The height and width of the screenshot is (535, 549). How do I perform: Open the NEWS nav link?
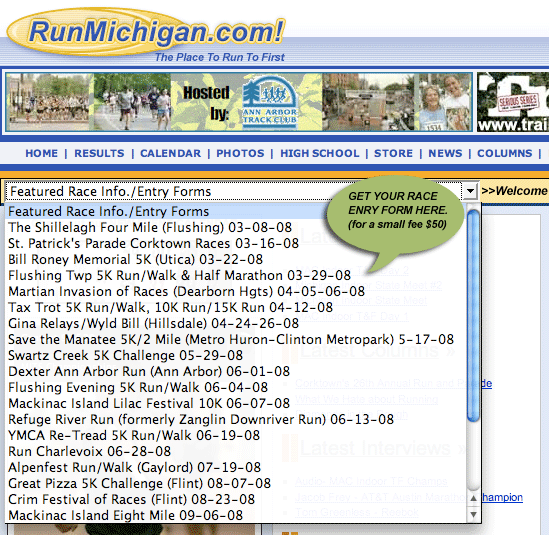445,153
